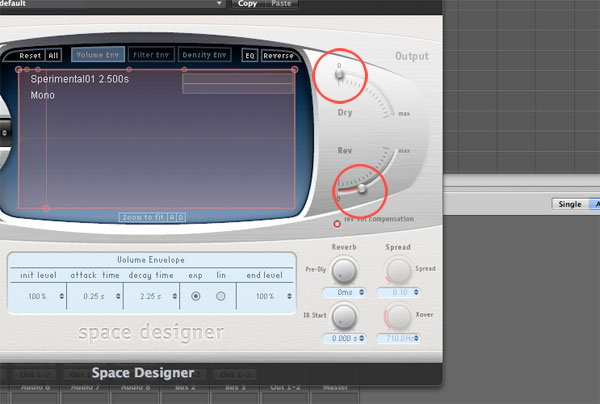Open the EQ view
The width and height of the screenshot is (600, 404).
pyautogui.click(x=250, y=55)
